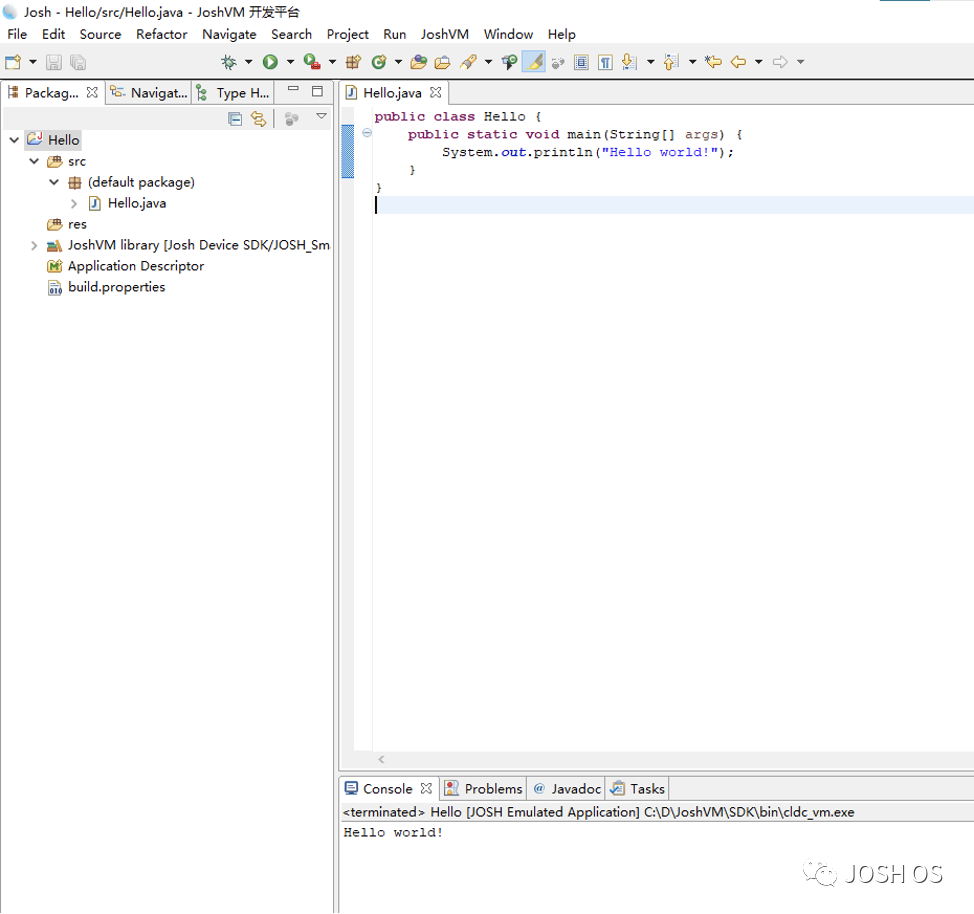This screenshot has width=974, height=914.
Task: Expand the Hello.java tree node
Action: [x=74, y=204]
